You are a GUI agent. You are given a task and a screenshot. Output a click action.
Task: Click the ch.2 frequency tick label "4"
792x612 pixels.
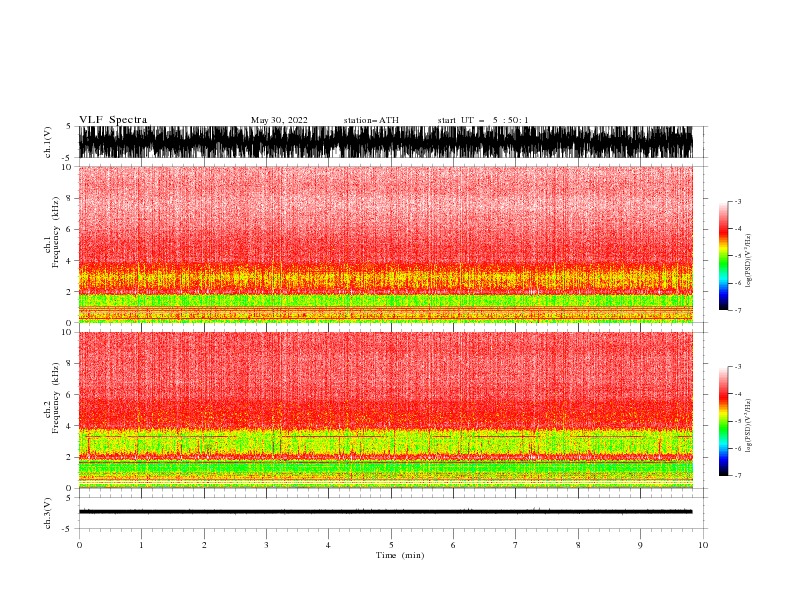point(69,426)
